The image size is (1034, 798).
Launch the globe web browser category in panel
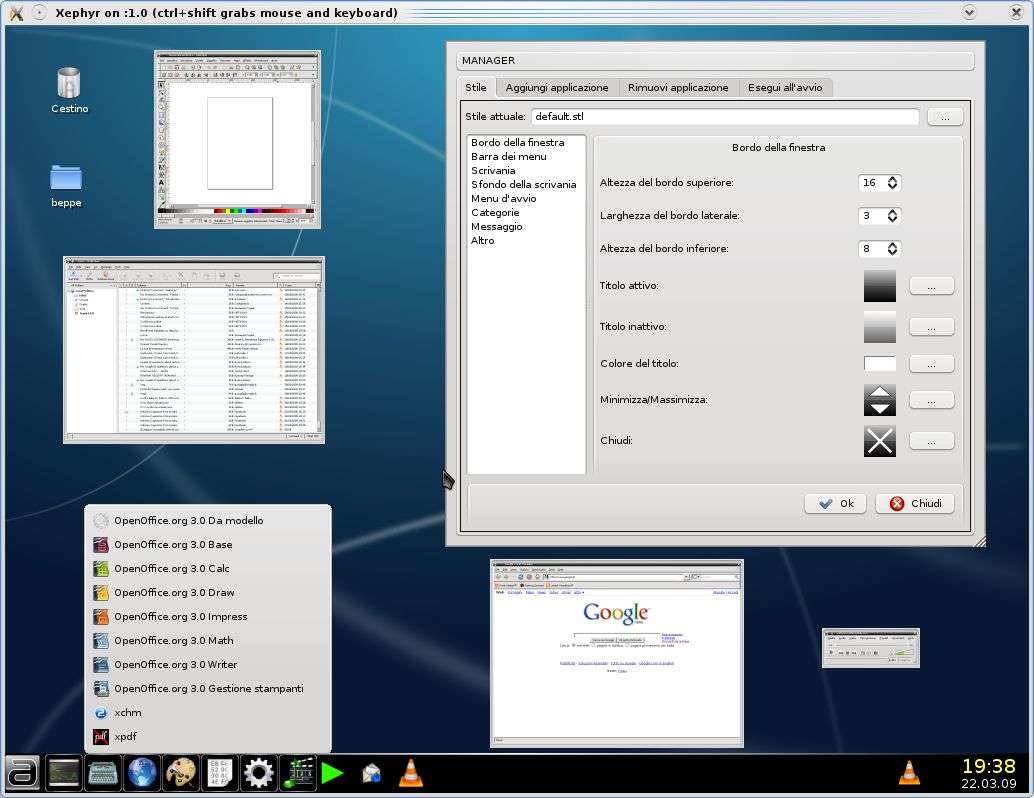point(142,772)
